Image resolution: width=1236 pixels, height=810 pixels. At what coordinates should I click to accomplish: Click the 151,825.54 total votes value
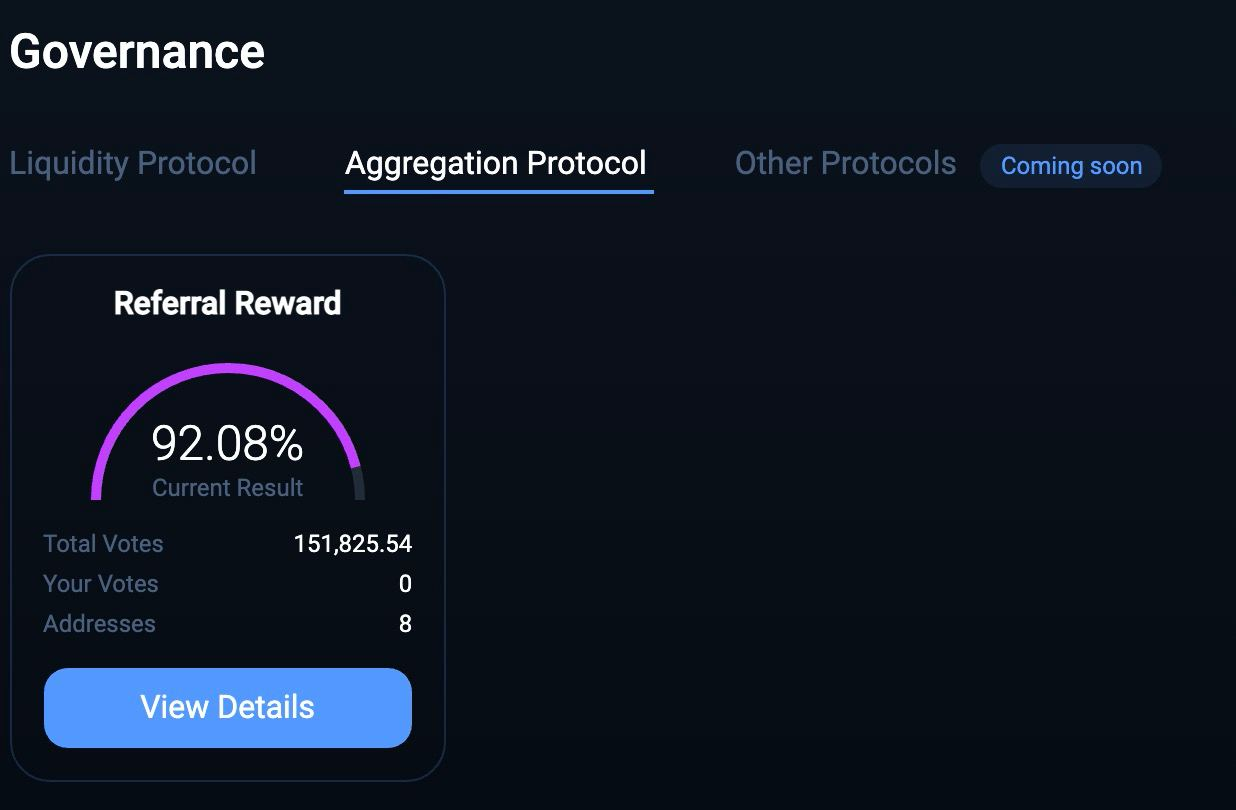[353, 544]
